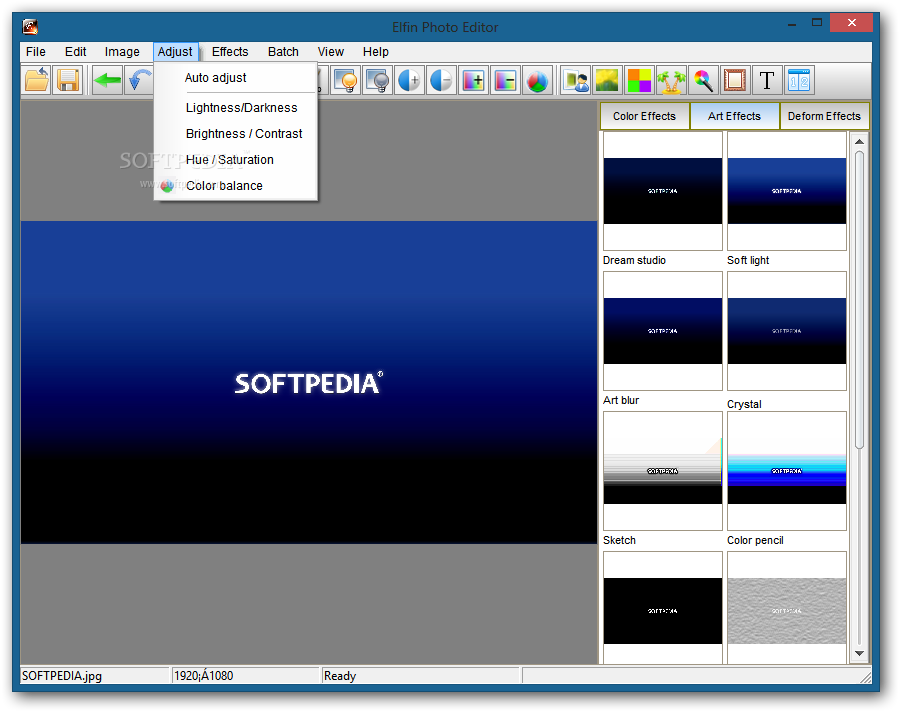Click the open file folder icon
Viewport: 900px width, 712px height.
37,80
